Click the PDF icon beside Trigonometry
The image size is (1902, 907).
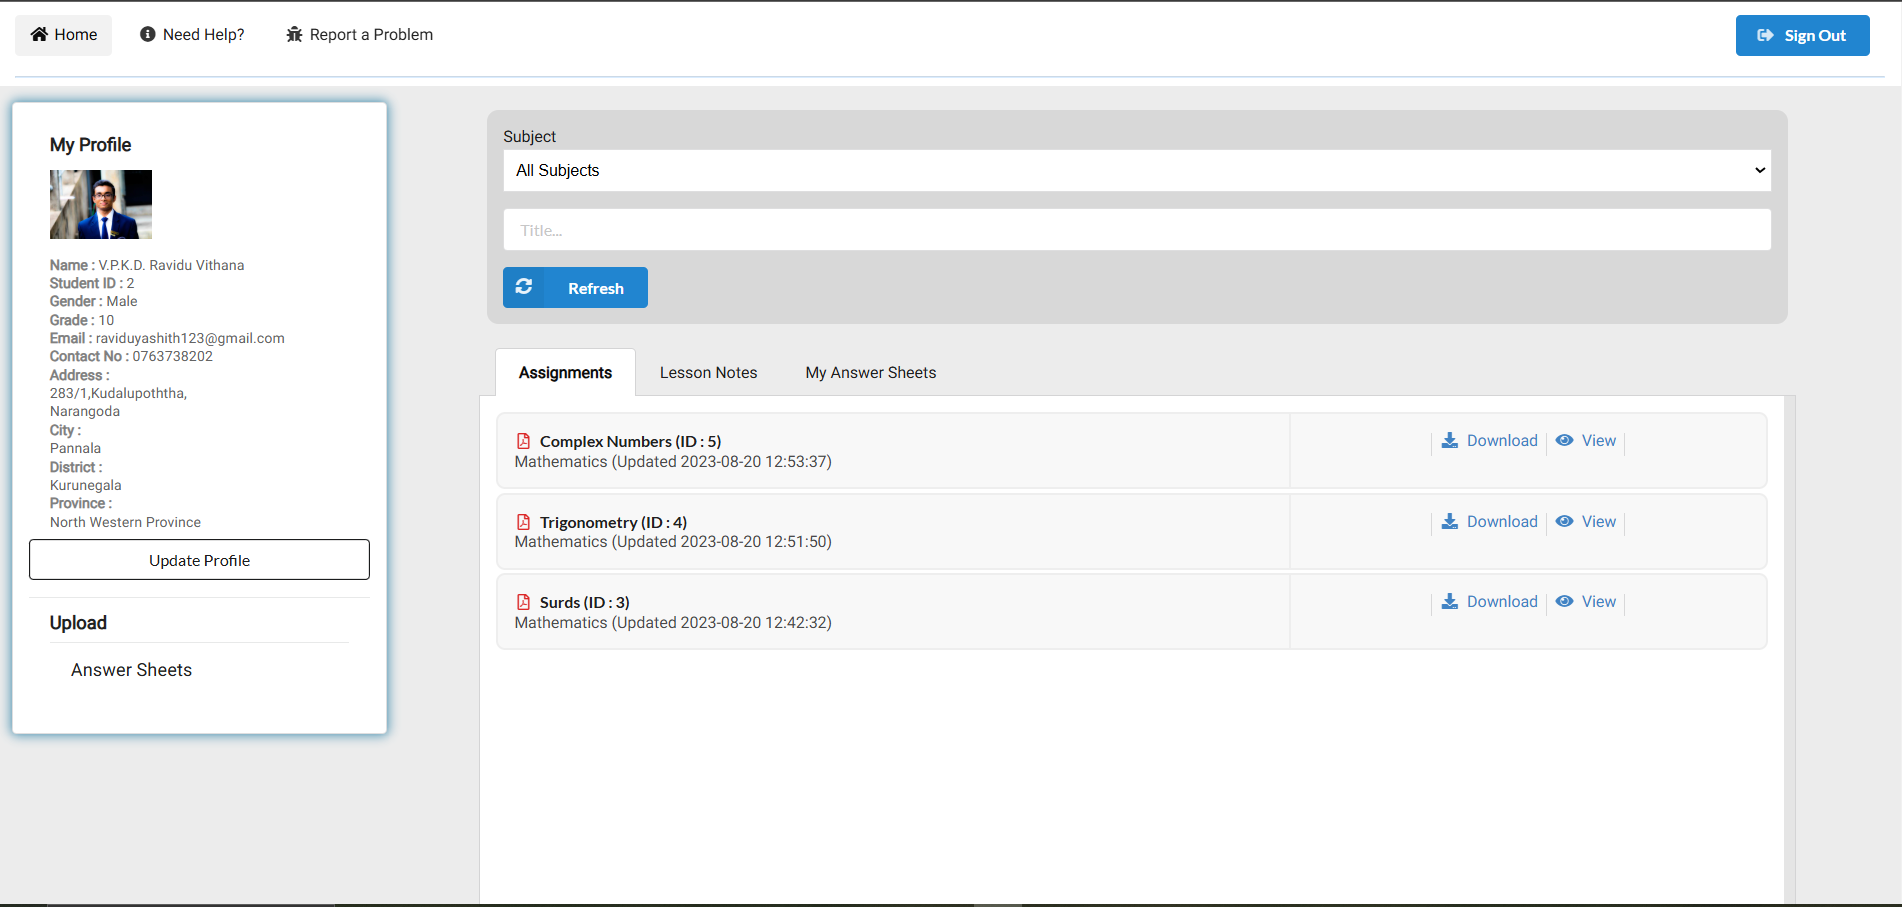(x=523, y=522)
